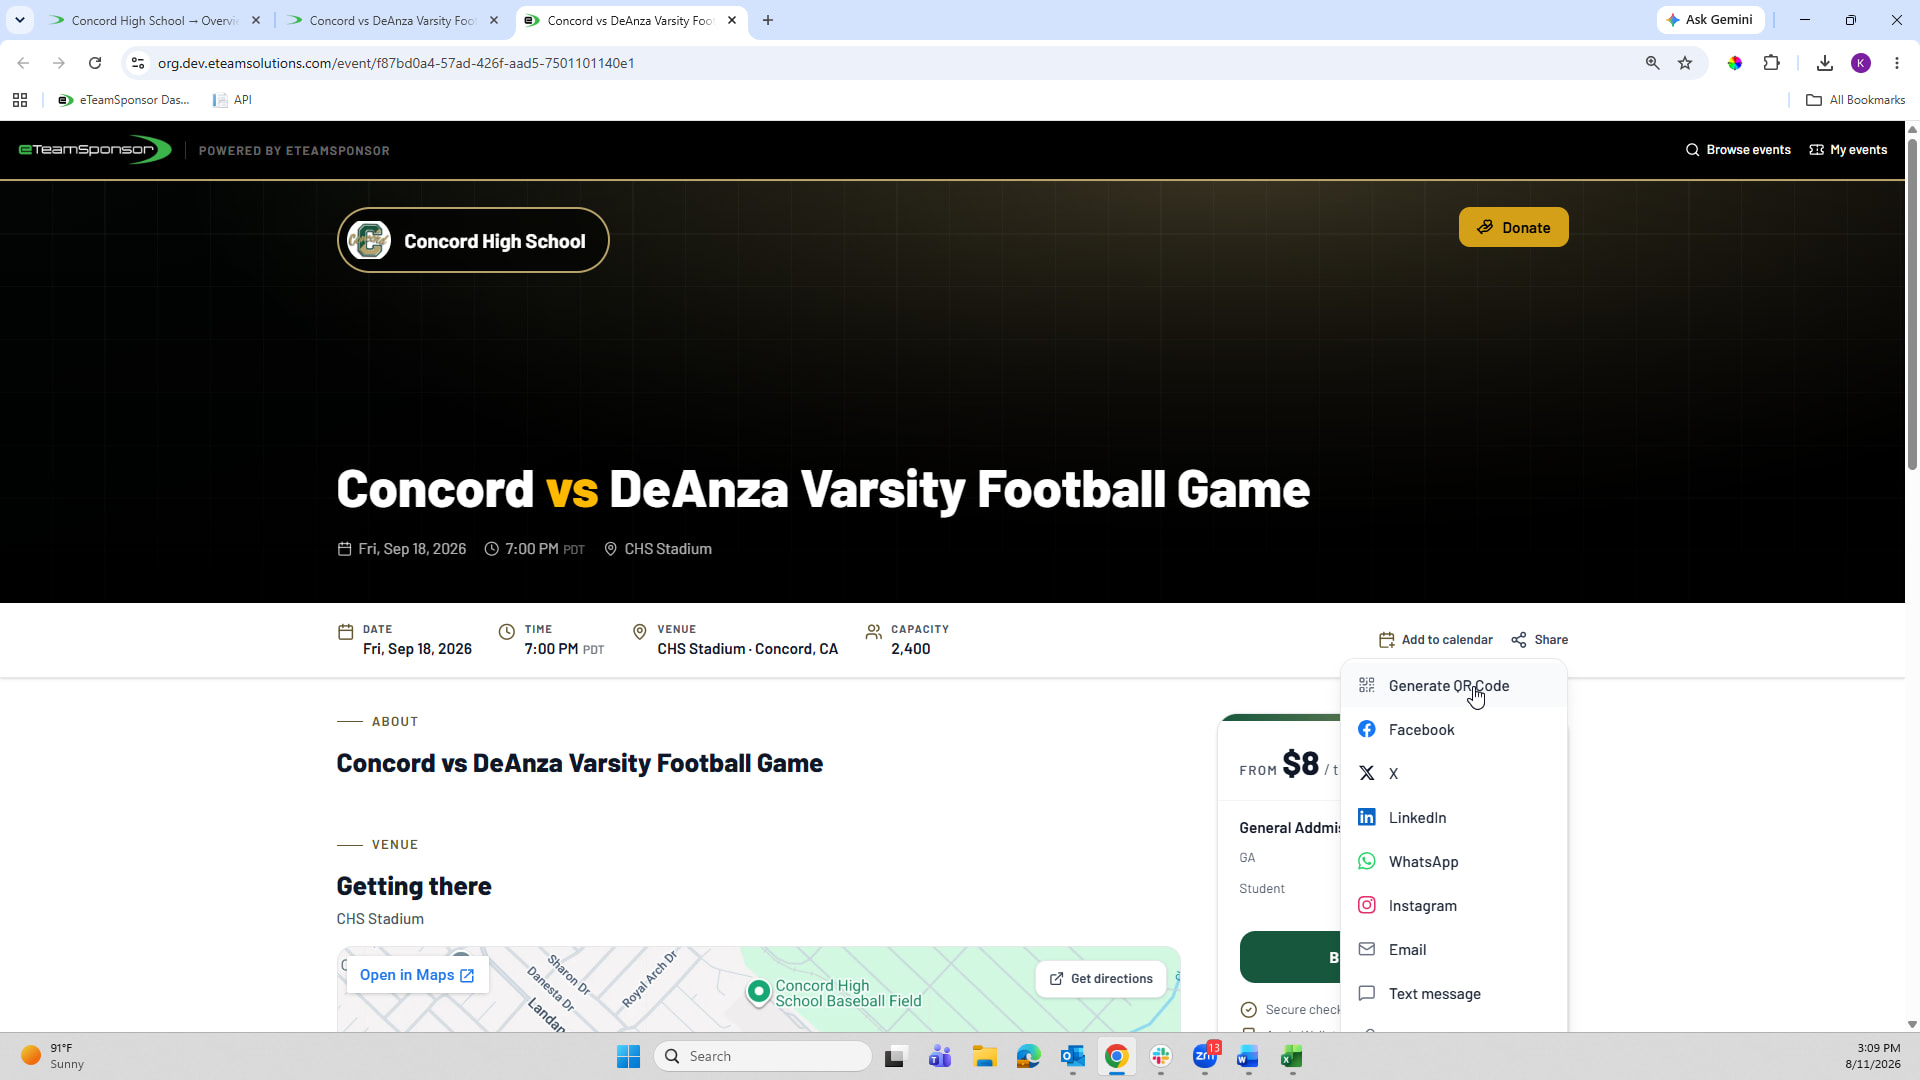This screenshot has height=1080, width=1920.
Task: Click Open in Maps link
Action: [x=417, y=975]
